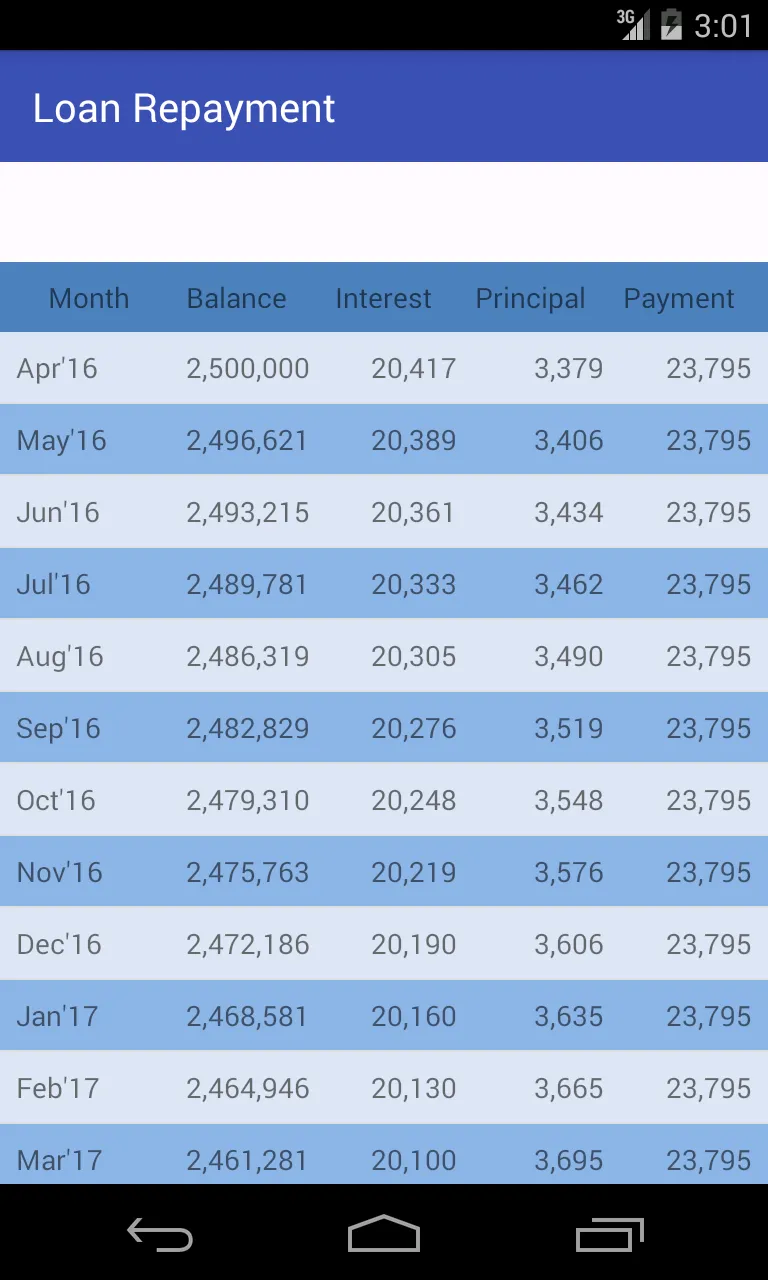
Task: Tap the battery icon in status bar
Action: 671,24
